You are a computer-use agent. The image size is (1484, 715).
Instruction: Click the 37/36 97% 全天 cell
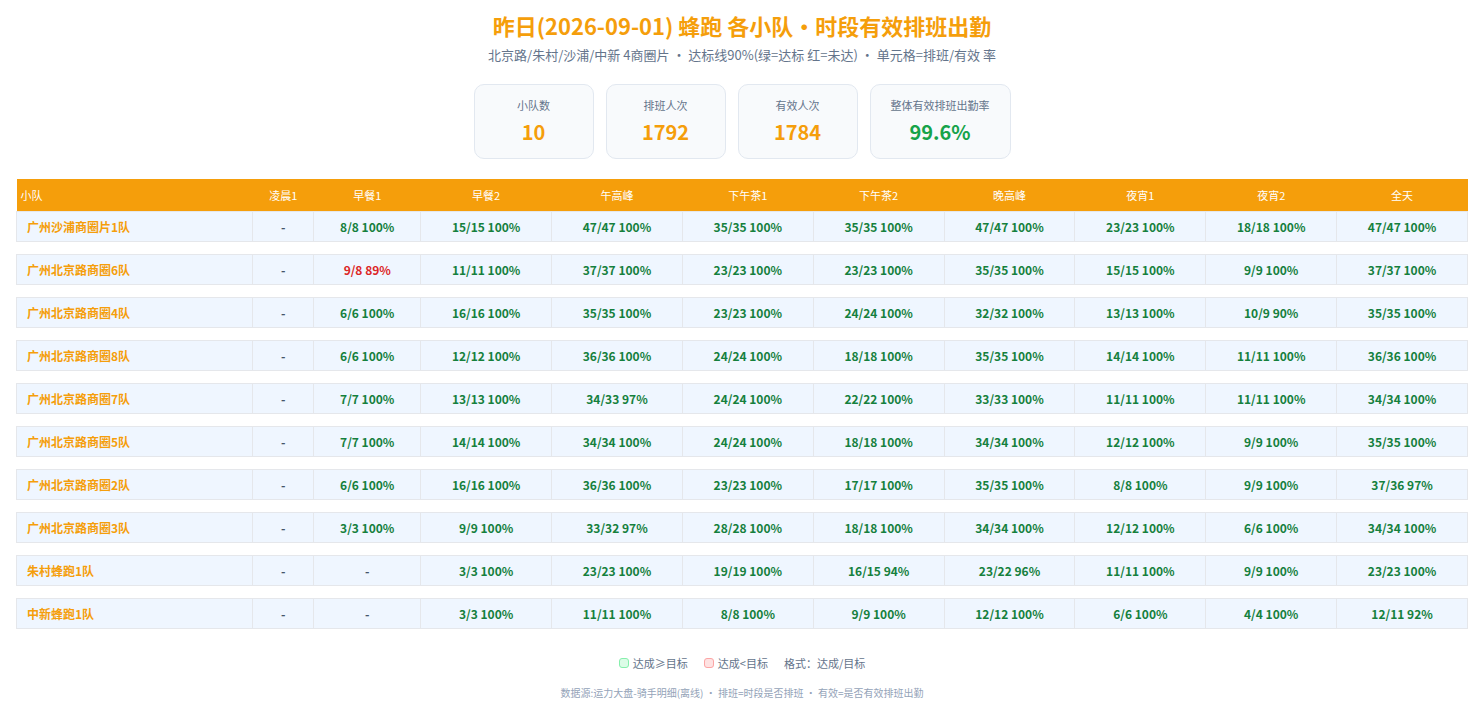(1402, 485)
